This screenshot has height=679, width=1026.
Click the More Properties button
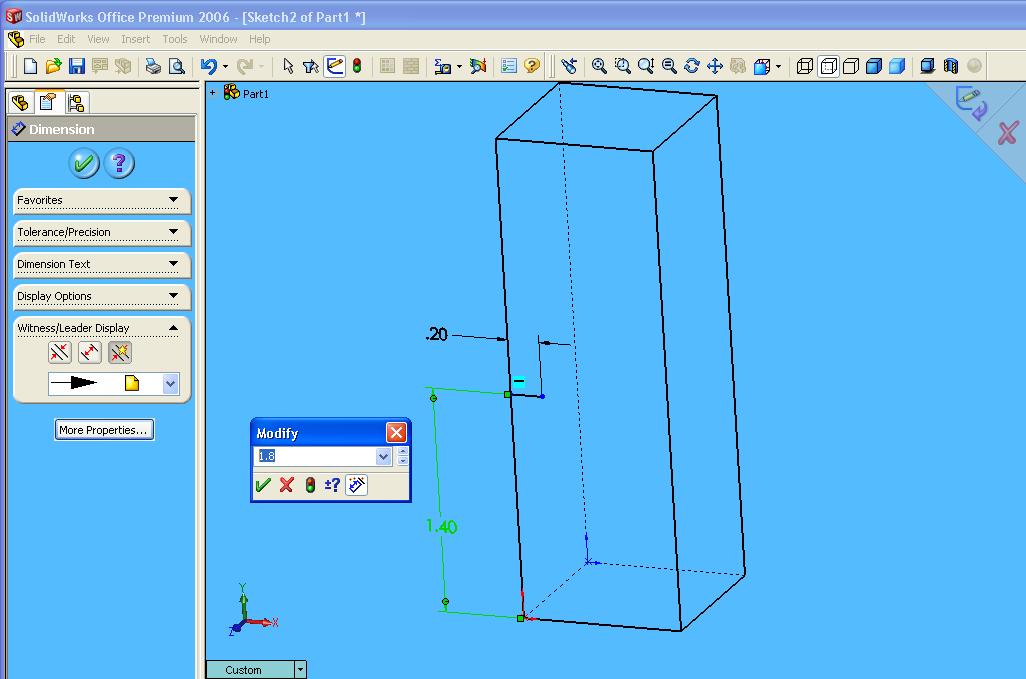104,430
